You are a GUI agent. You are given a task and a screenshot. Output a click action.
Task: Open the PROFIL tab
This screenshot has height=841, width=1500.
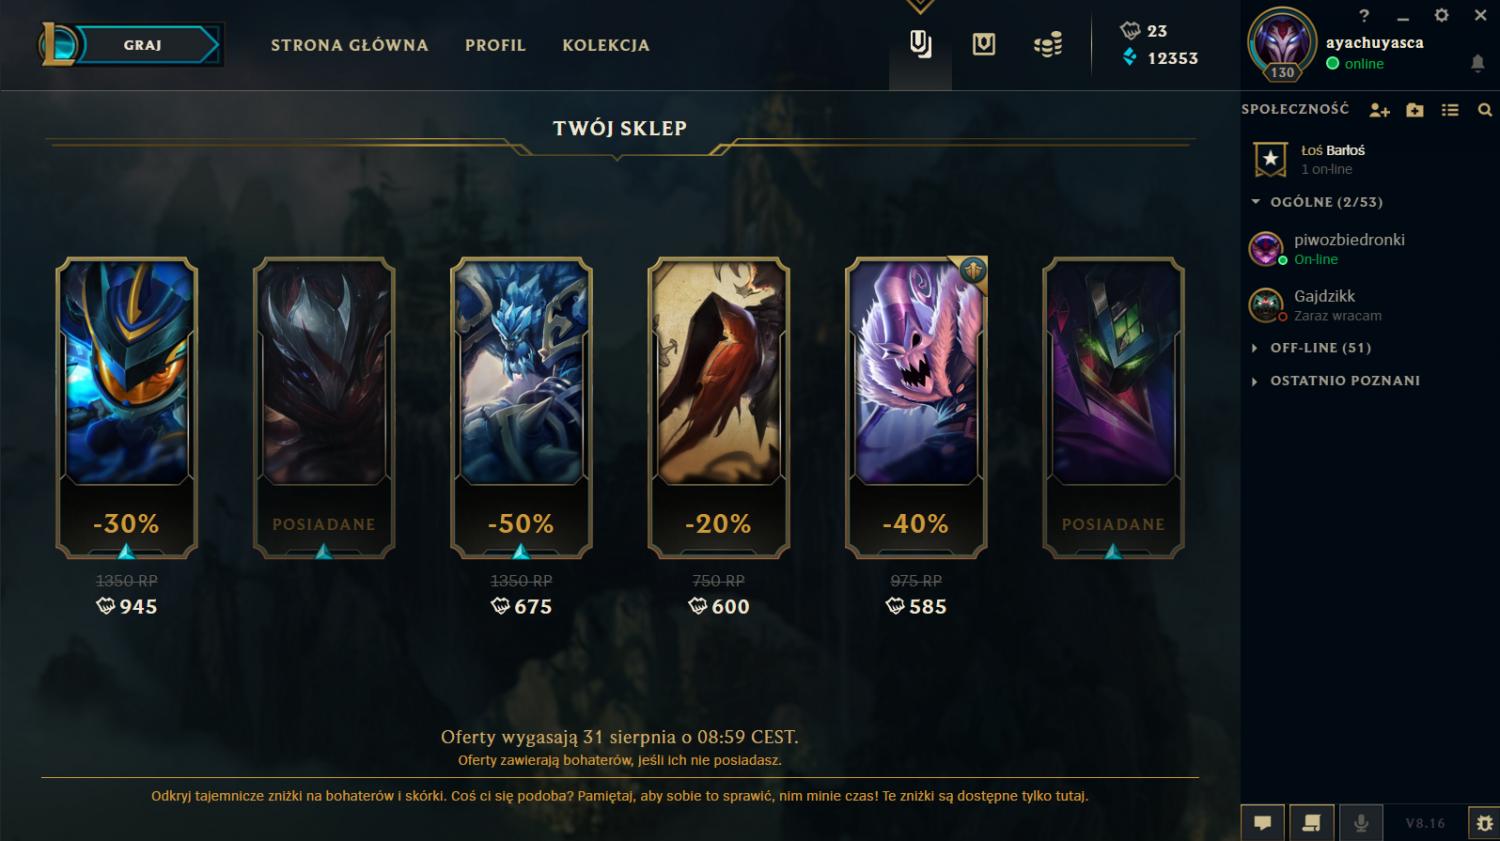[495, 45]
